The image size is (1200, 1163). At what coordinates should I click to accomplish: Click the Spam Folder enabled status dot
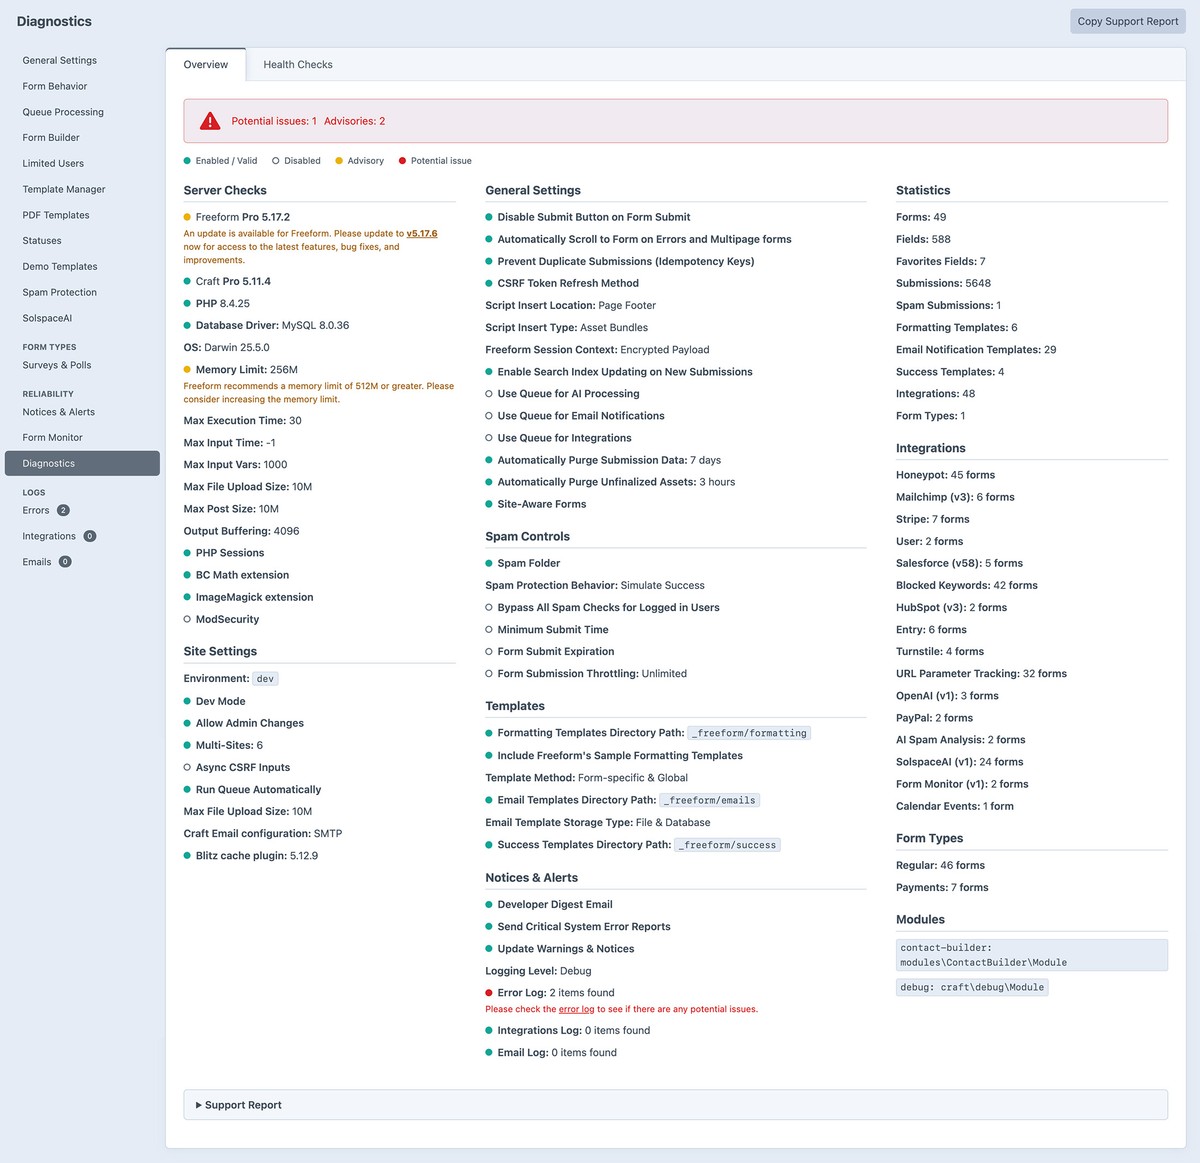point(489,563)
